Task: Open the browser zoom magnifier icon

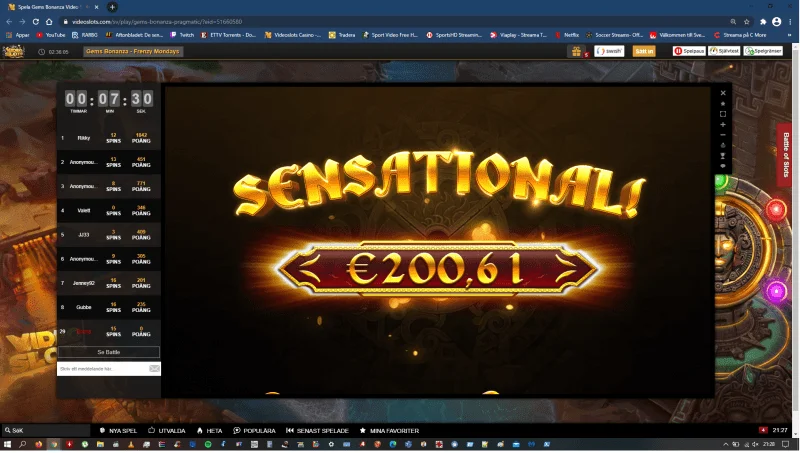Action: click(733, 21)
